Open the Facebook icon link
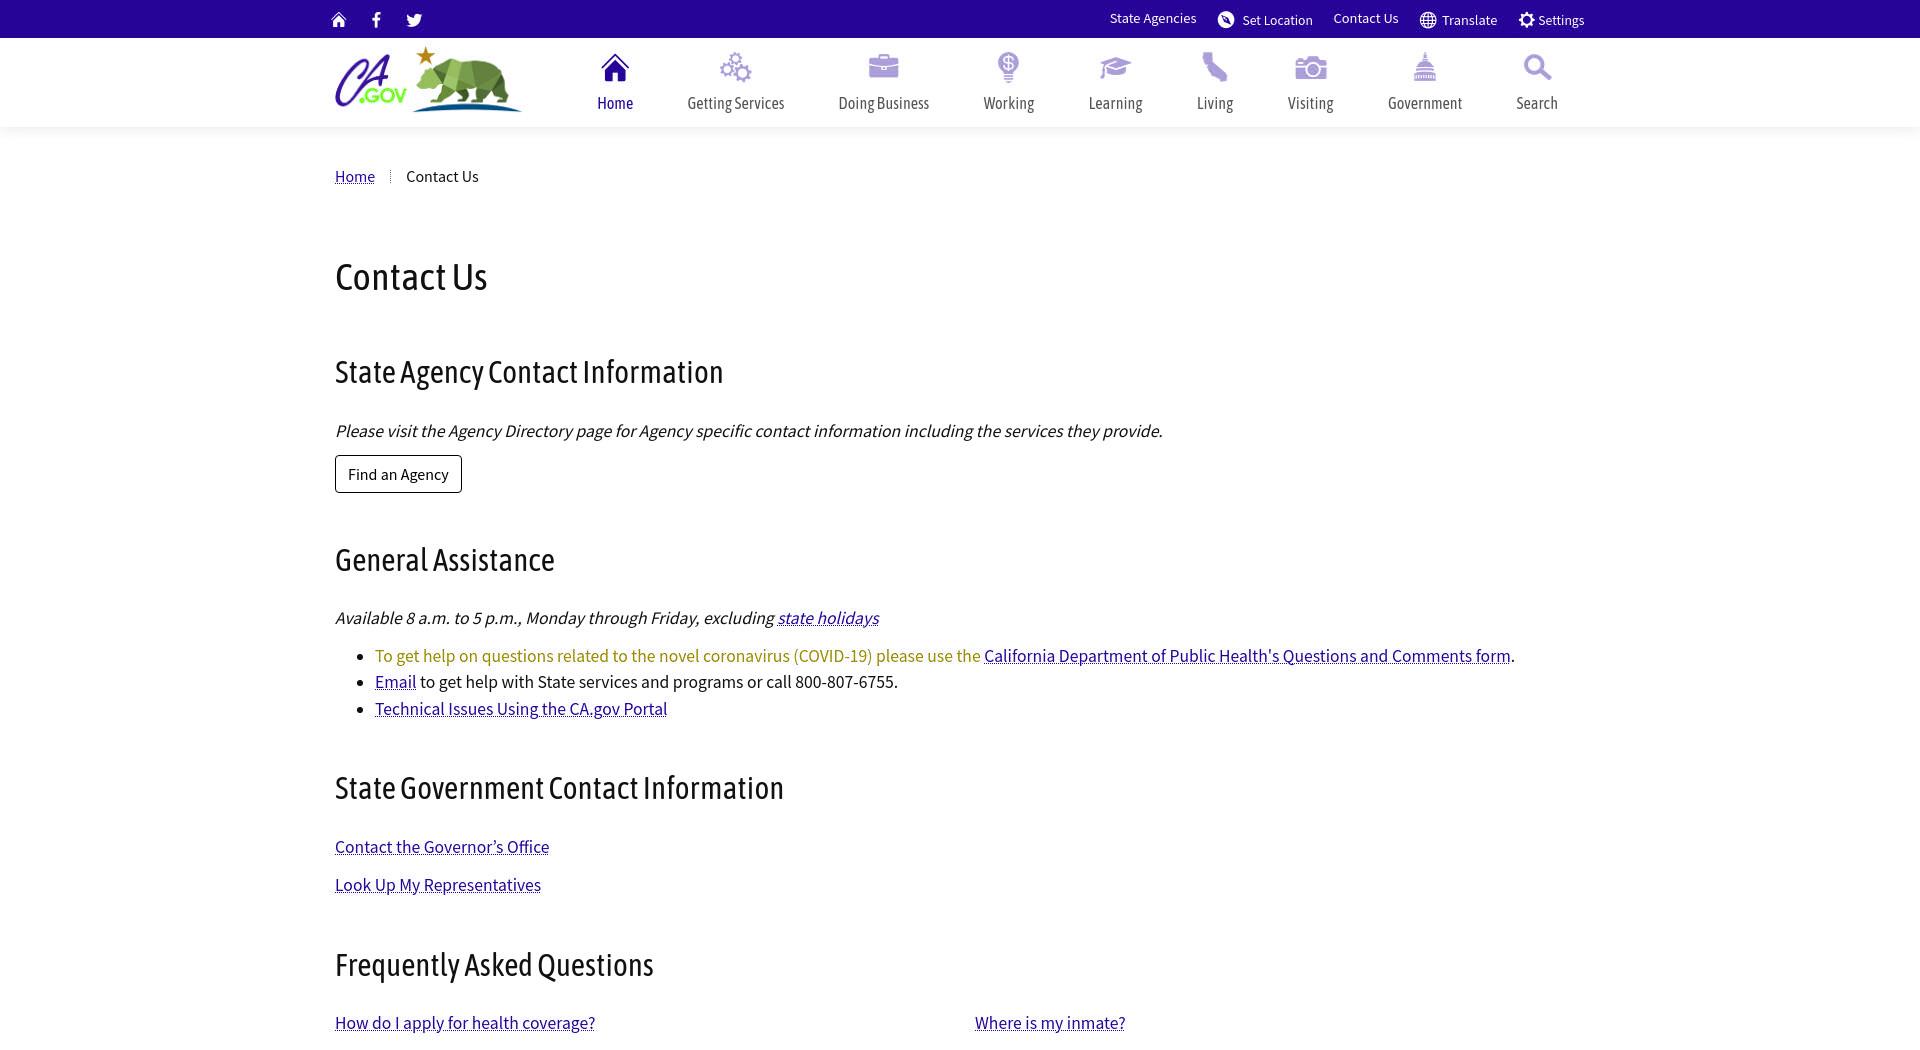The height and width of the screenshot is (1050, 1920). click(x=376, y=20)
